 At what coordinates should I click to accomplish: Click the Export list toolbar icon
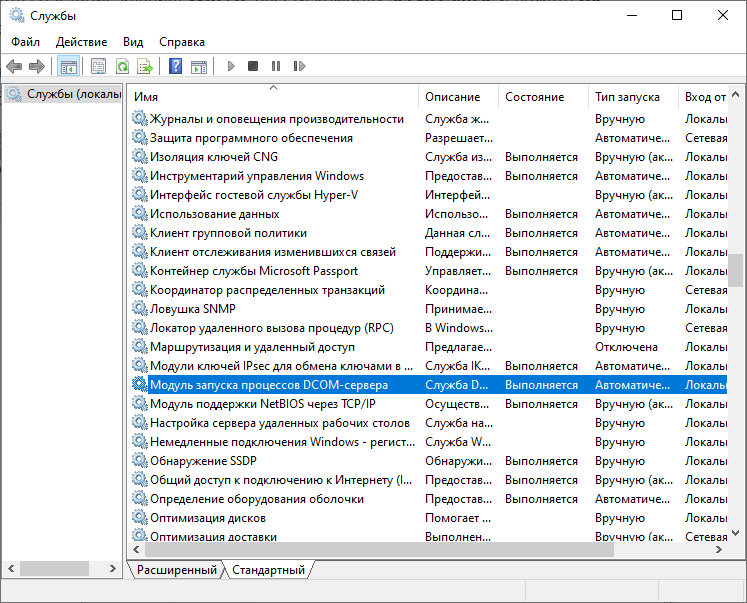click(x=145, y=66)
